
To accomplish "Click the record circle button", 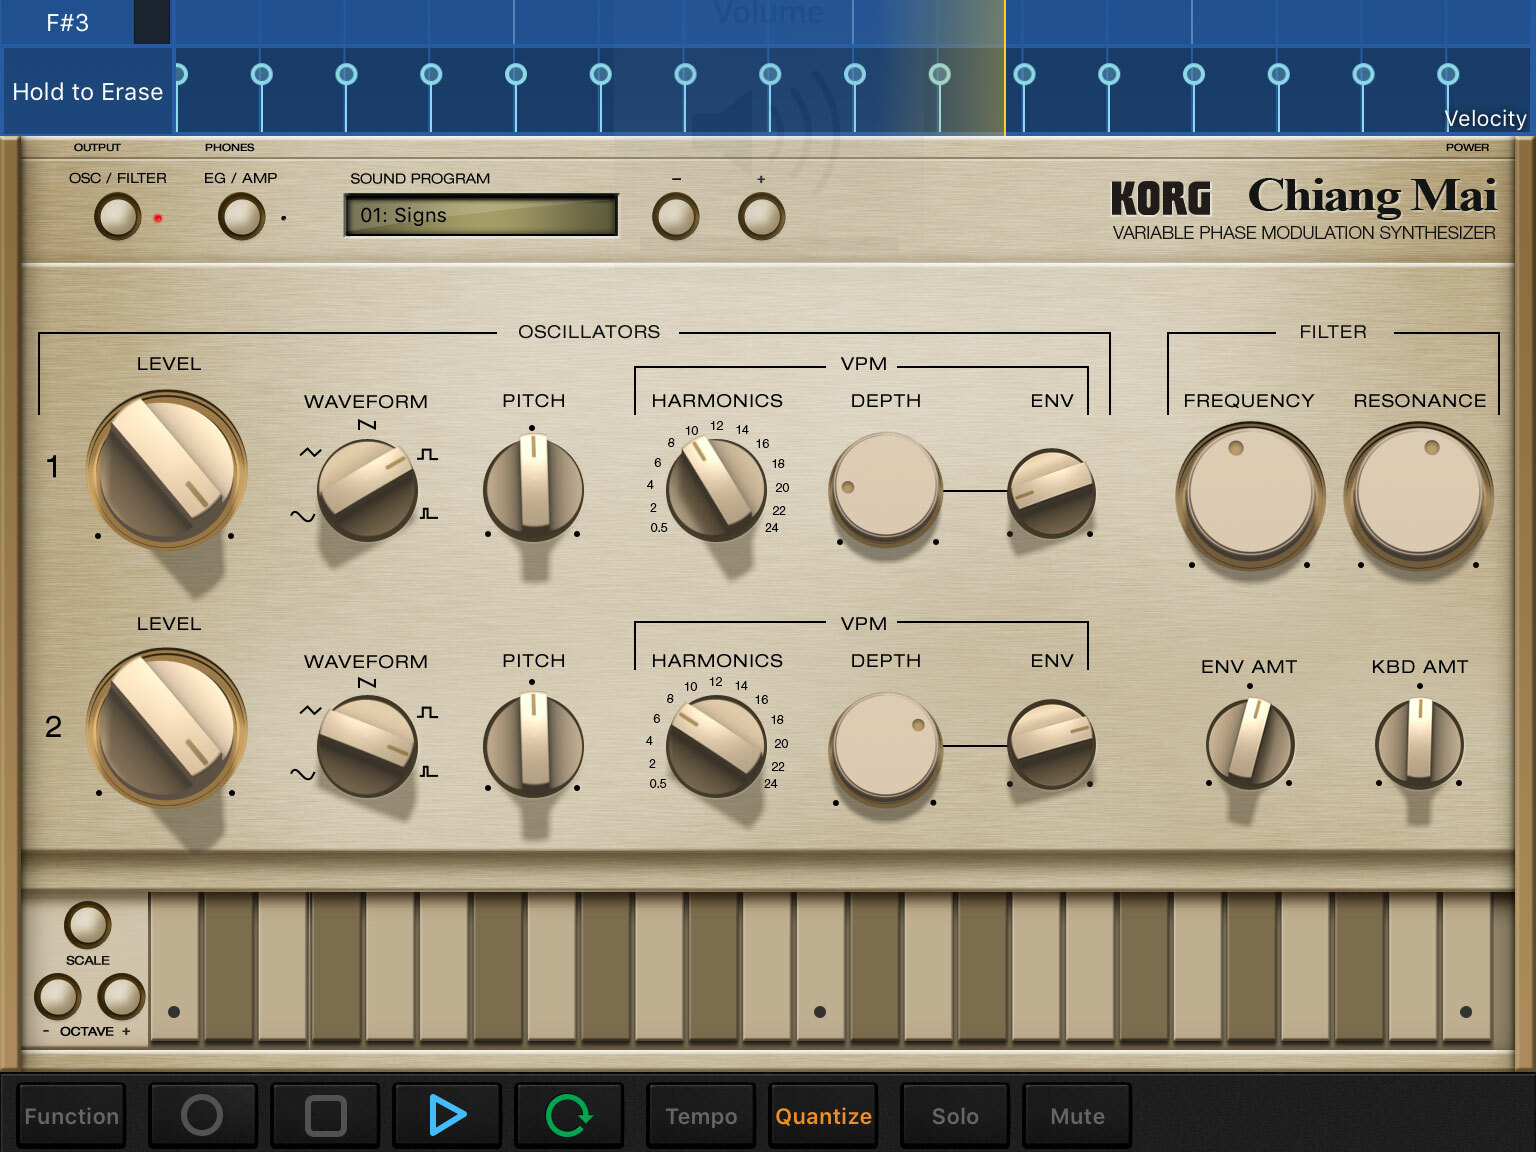I will click(202, 1115).
